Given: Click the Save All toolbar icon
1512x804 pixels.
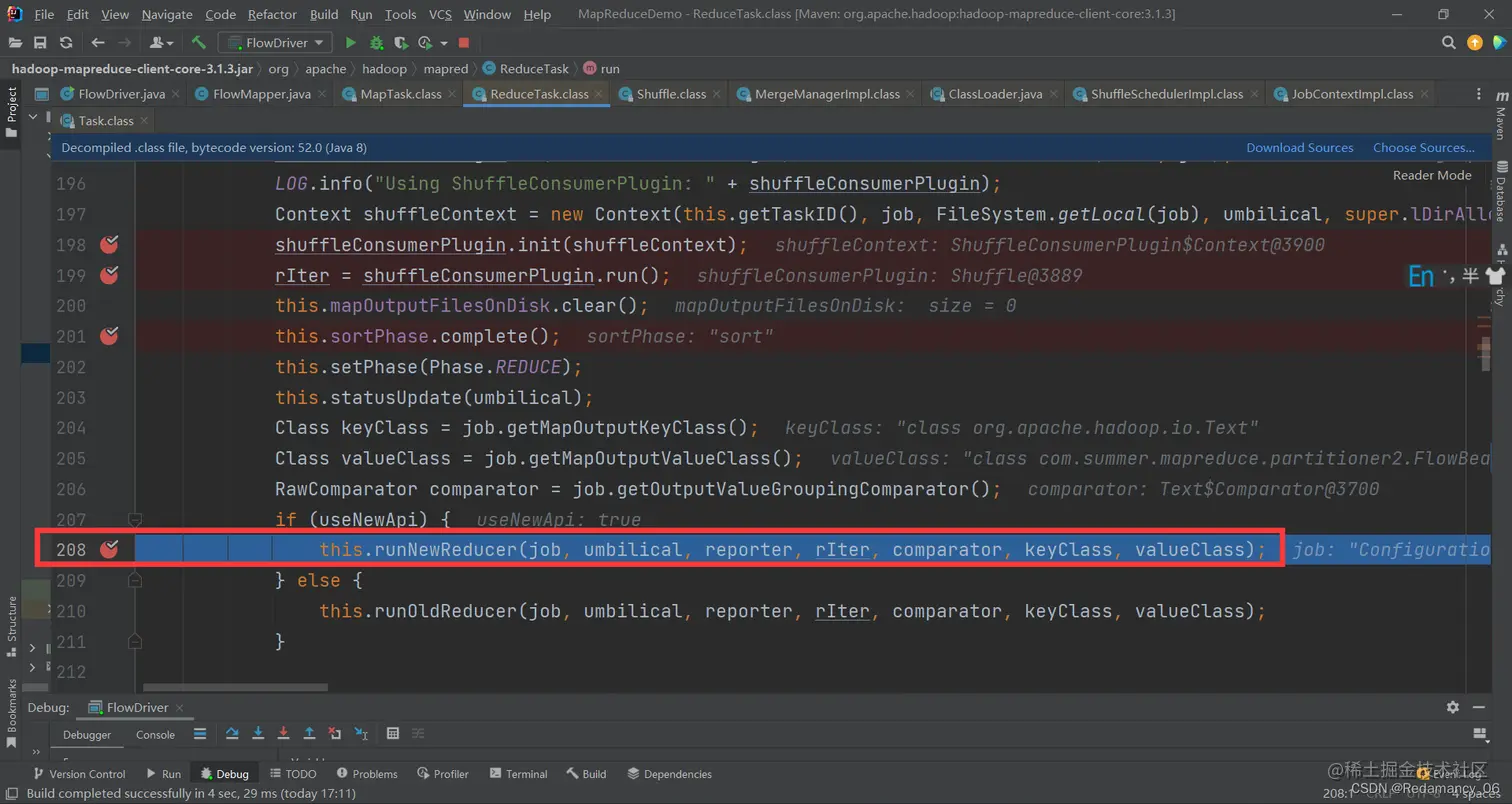Looking at the screenshot, I should point(40,43).
